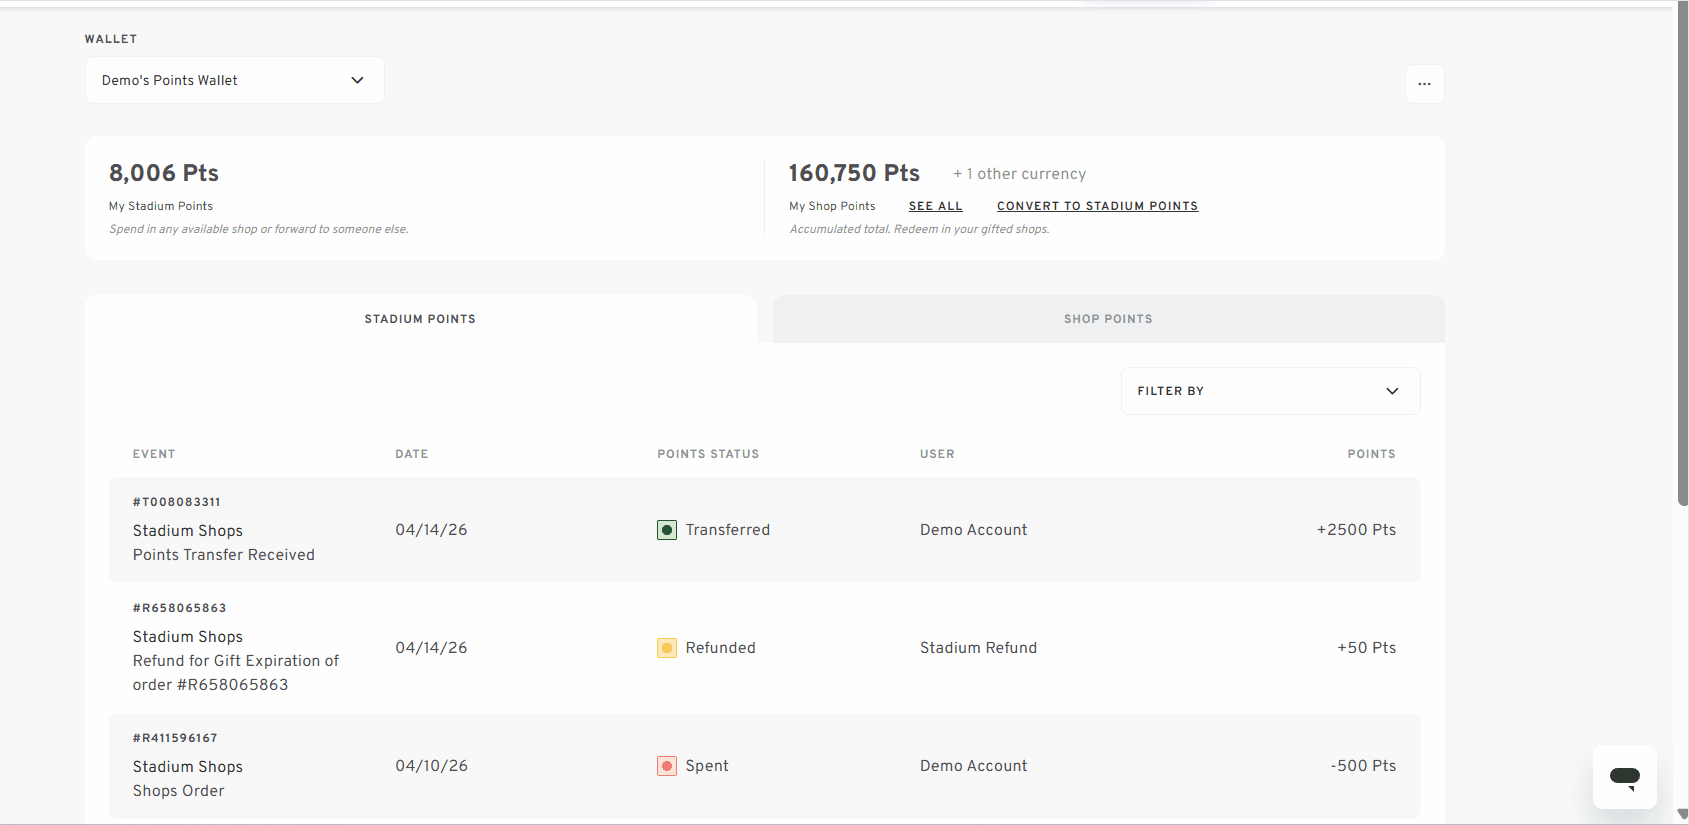Click the wallet selector chevron arrow
The height and width of the screenshot is (825, 1689).
357,80
